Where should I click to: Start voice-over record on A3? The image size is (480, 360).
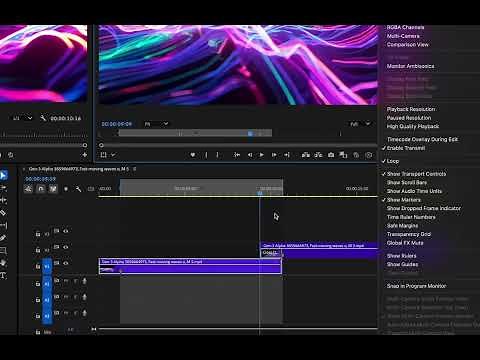coord(85,313)
